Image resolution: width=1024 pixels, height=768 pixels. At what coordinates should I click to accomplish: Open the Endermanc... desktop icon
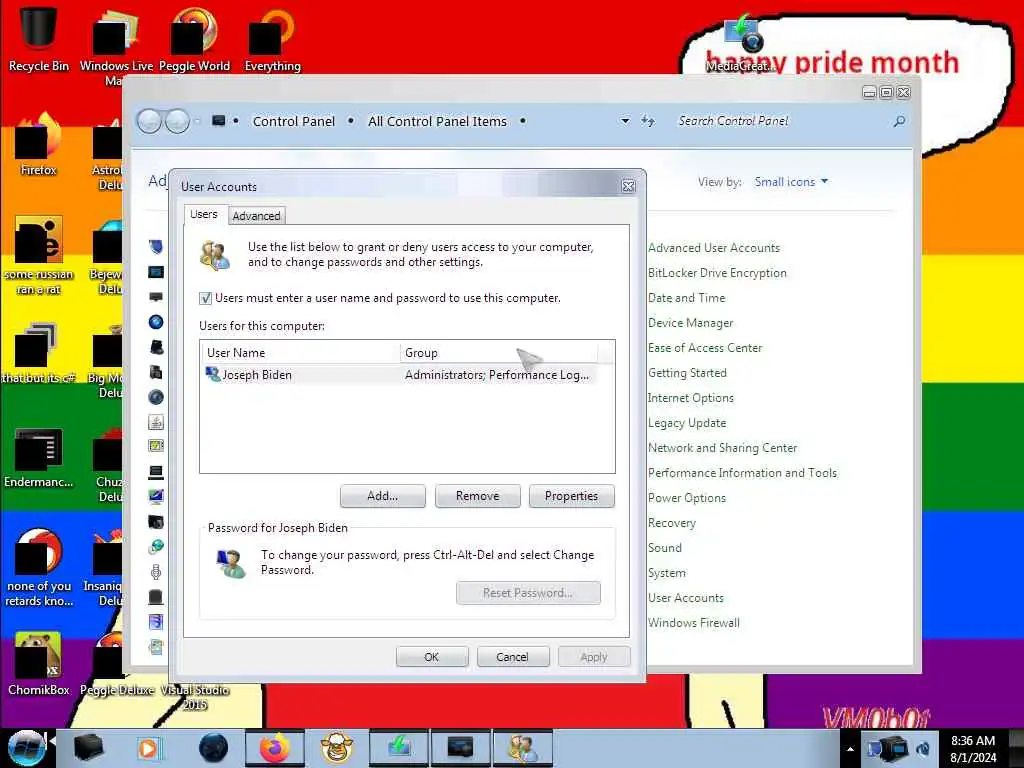(x=38, y=457)
